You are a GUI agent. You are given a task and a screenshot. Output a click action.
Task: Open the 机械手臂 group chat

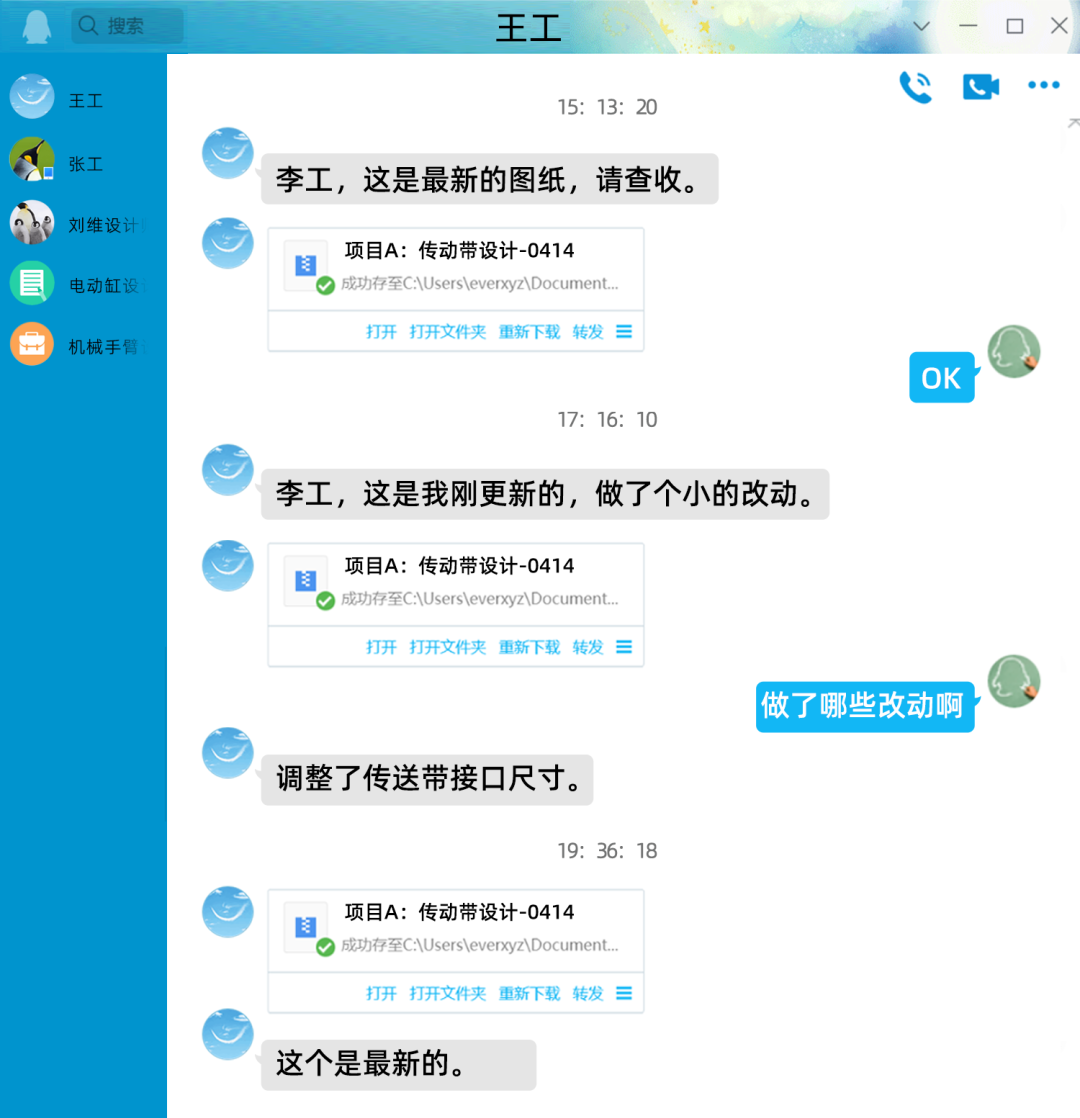pyautogui.click(x=83, y=346)
